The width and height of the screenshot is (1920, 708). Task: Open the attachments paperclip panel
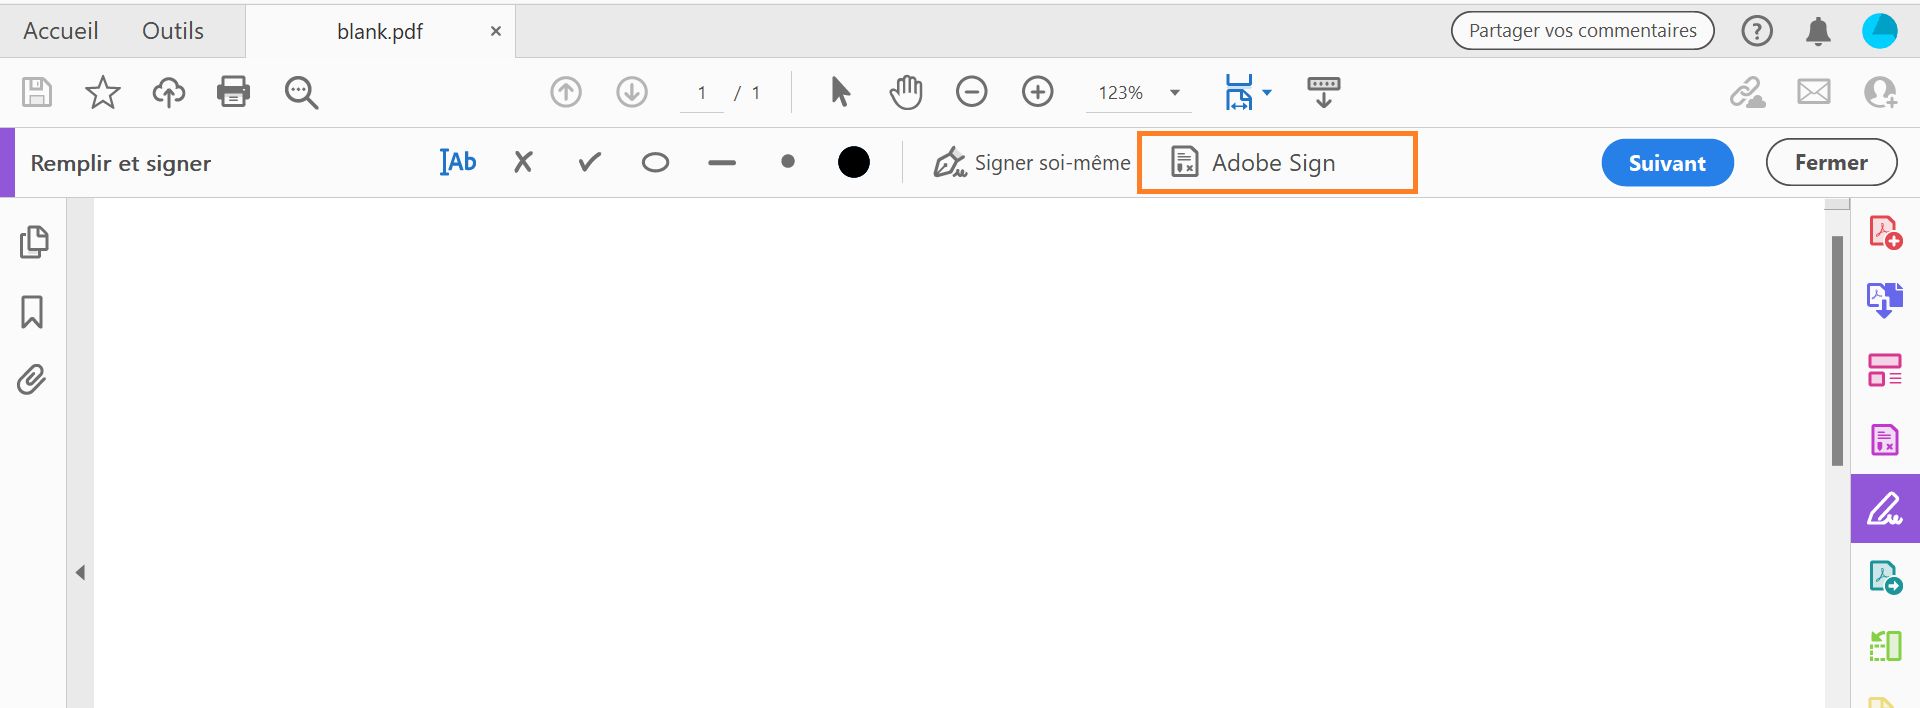[x=32, y=379]
